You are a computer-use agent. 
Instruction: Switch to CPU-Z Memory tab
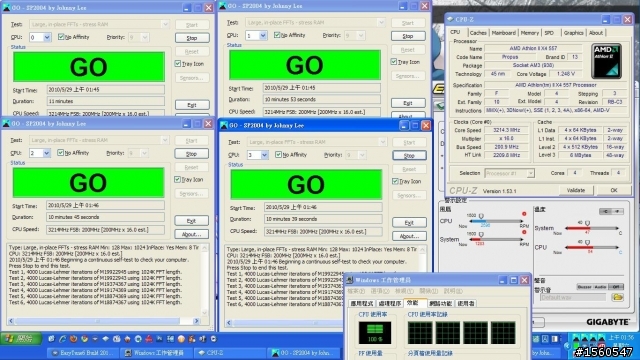pyautogui.click(x=530, y=33)
